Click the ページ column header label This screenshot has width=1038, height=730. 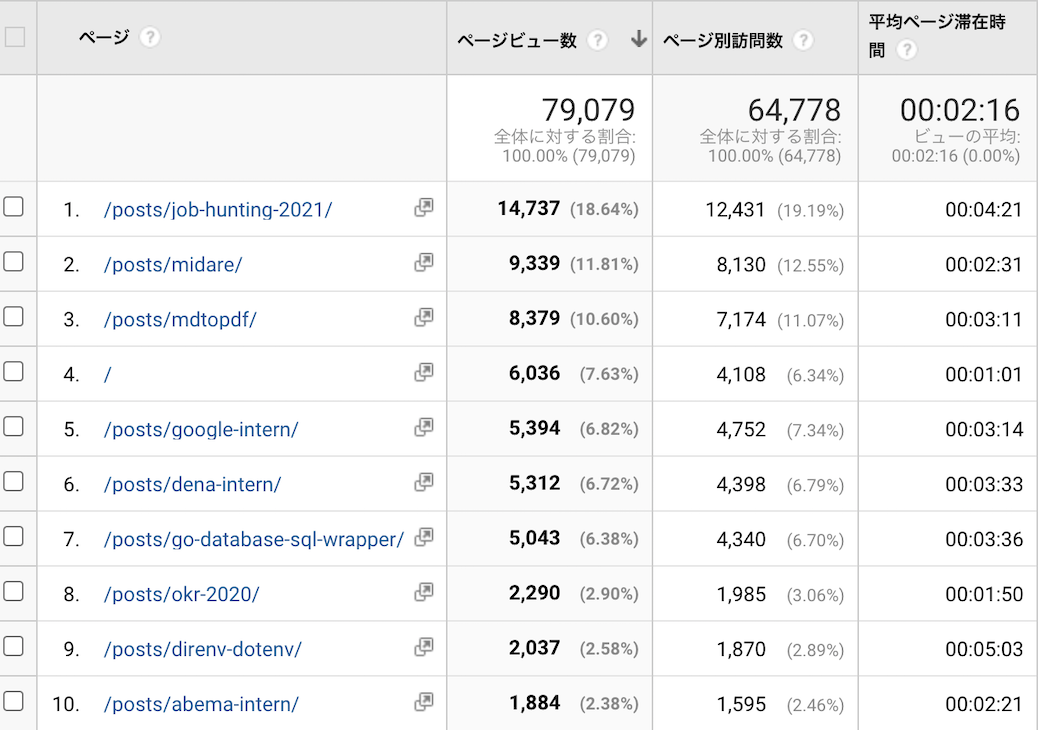(104, 38)
